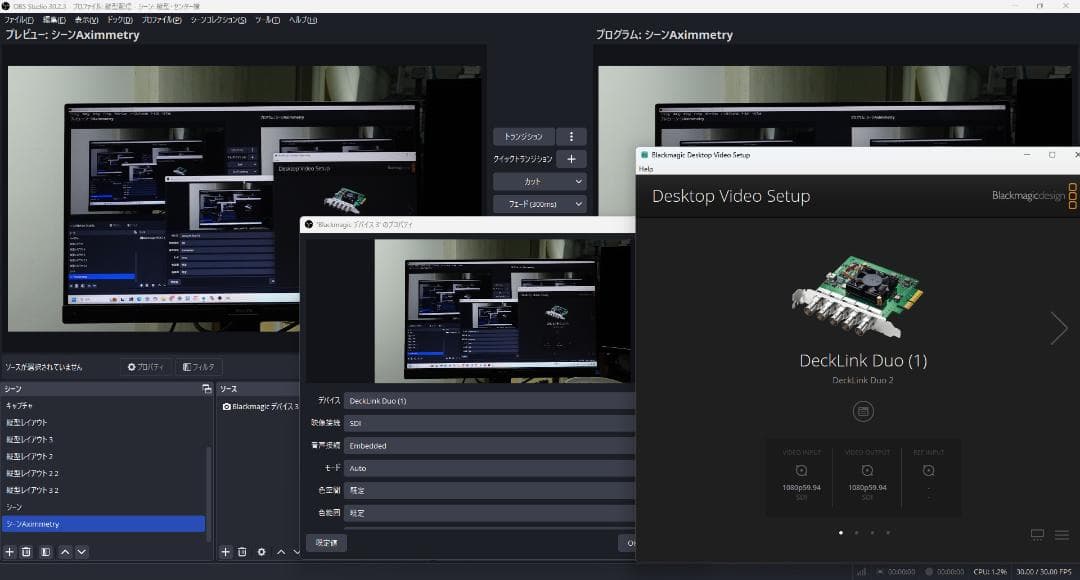This screenshot has width=1080, height=580.
Task: Open the プロファイル(P) menu
Action: pyautogui.click(x=161, y=20)
